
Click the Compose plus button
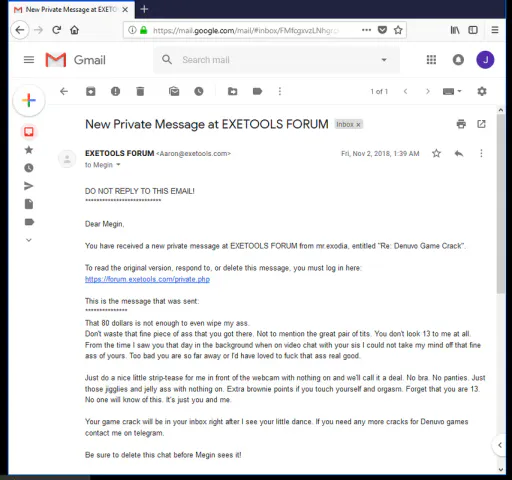[29, 100]
